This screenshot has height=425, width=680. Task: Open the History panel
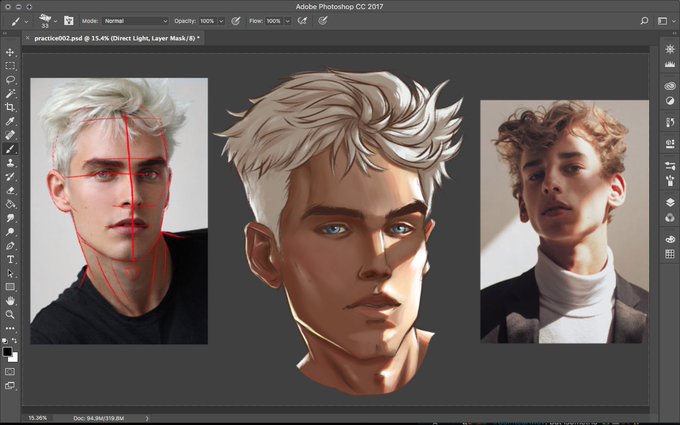(x=670, y=123)
